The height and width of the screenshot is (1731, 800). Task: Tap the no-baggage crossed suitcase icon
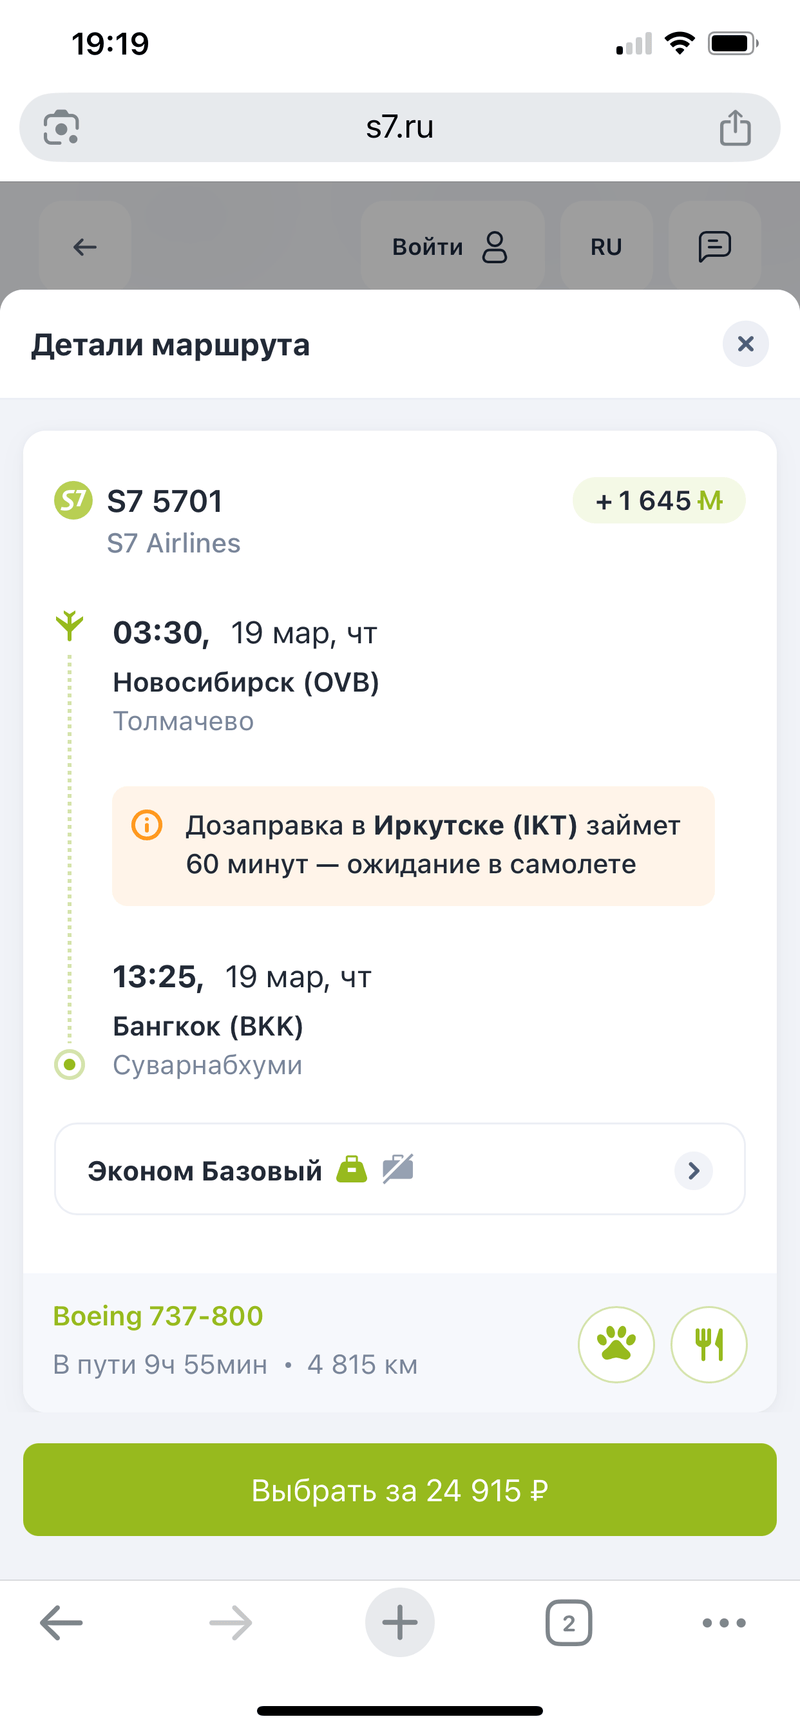(x=398, y=1168)
